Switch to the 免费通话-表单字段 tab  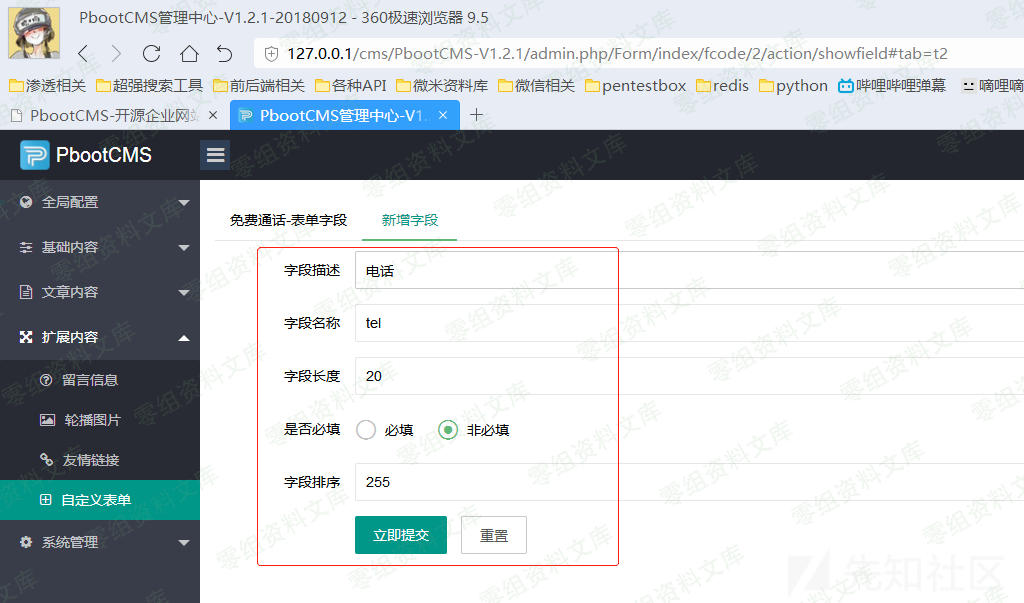288,220
